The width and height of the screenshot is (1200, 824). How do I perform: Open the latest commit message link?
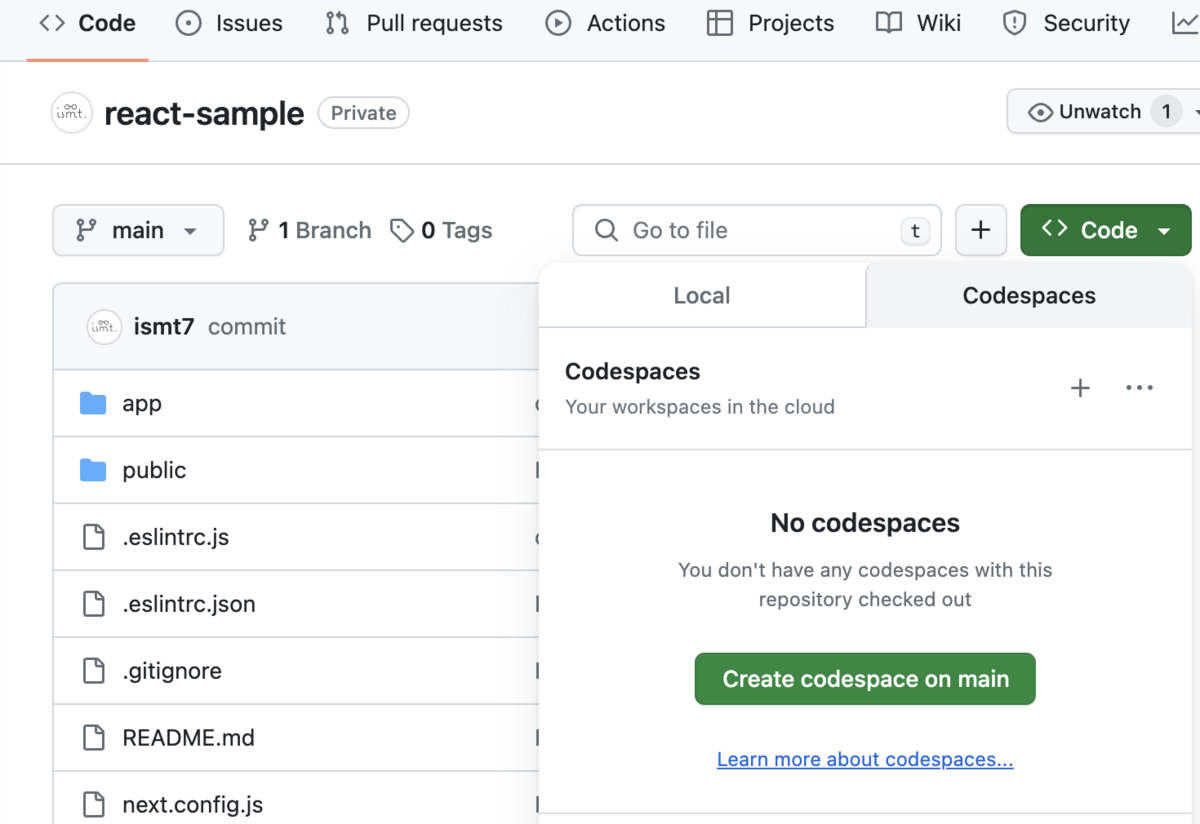pyautogui.click(x=247, y=327)
